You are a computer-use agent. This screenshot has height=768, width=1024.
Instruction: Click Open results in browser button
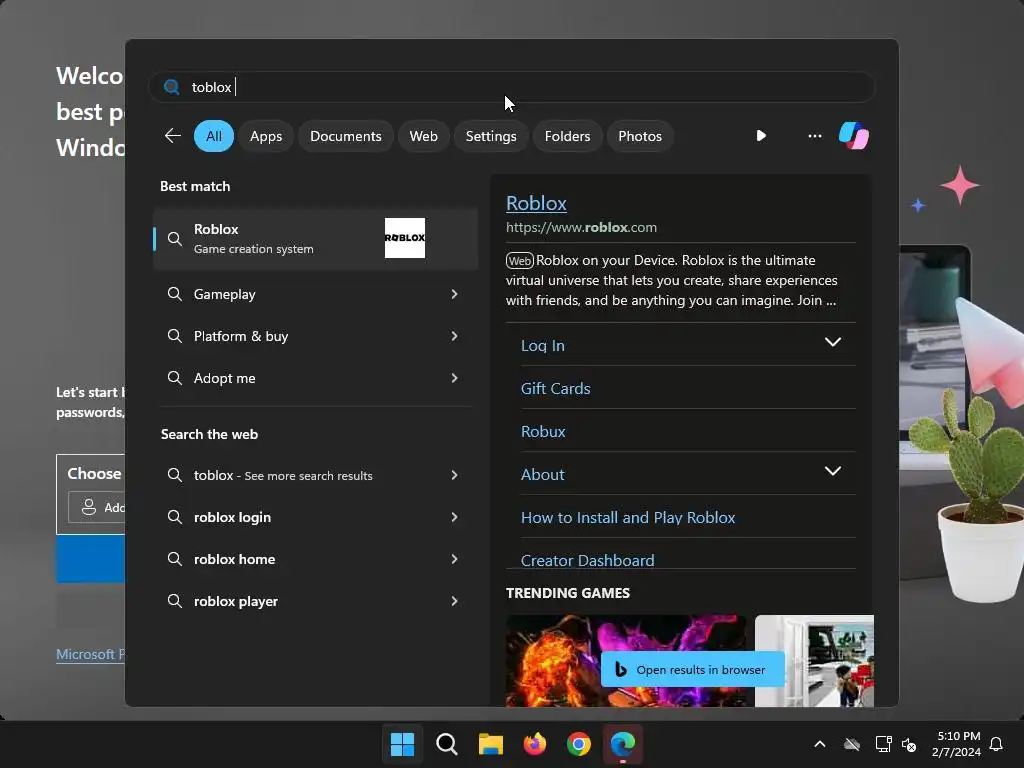[692, 669]
